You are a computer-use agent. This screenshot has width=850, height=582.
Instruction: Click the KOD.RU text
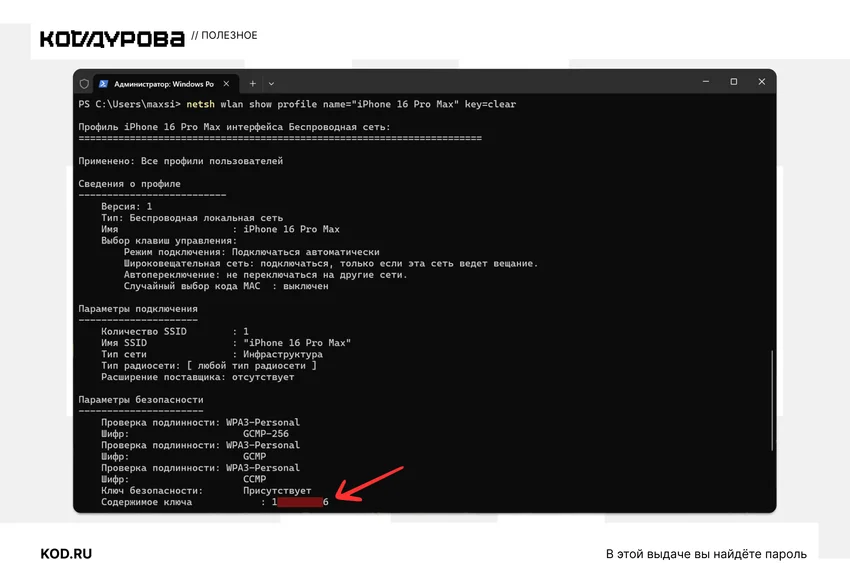(66, 554)
